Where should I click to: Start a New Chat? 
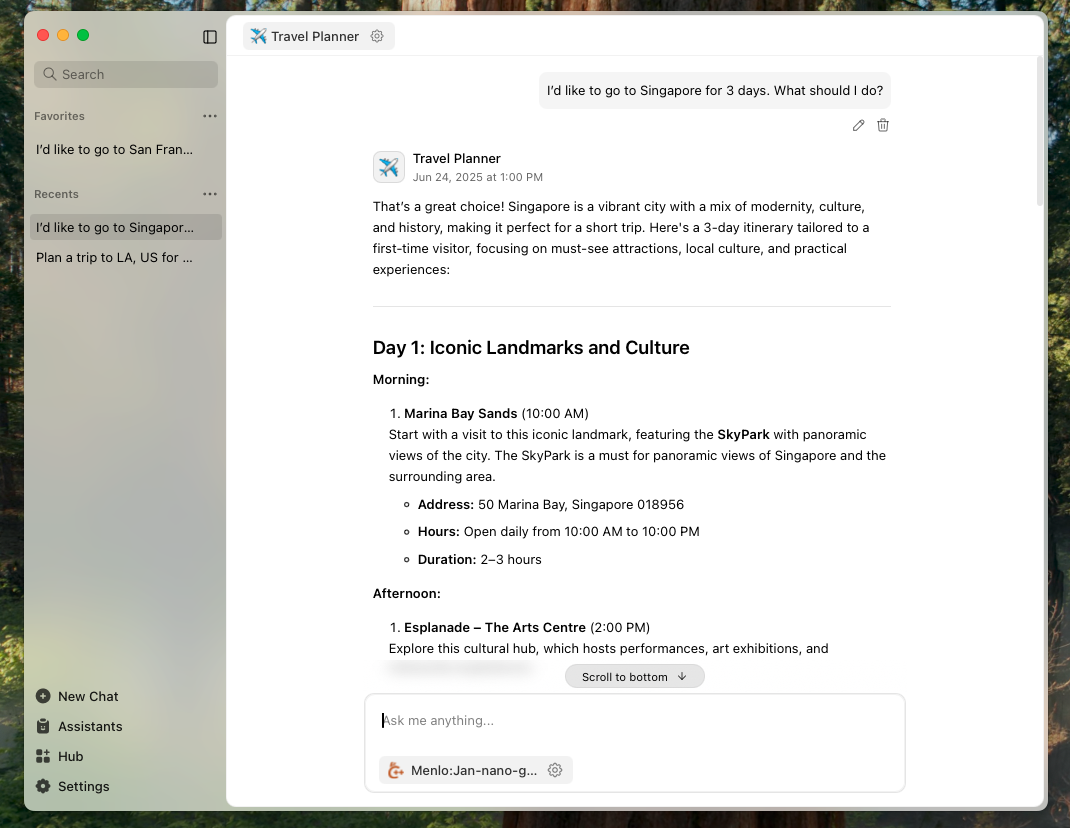88,696
